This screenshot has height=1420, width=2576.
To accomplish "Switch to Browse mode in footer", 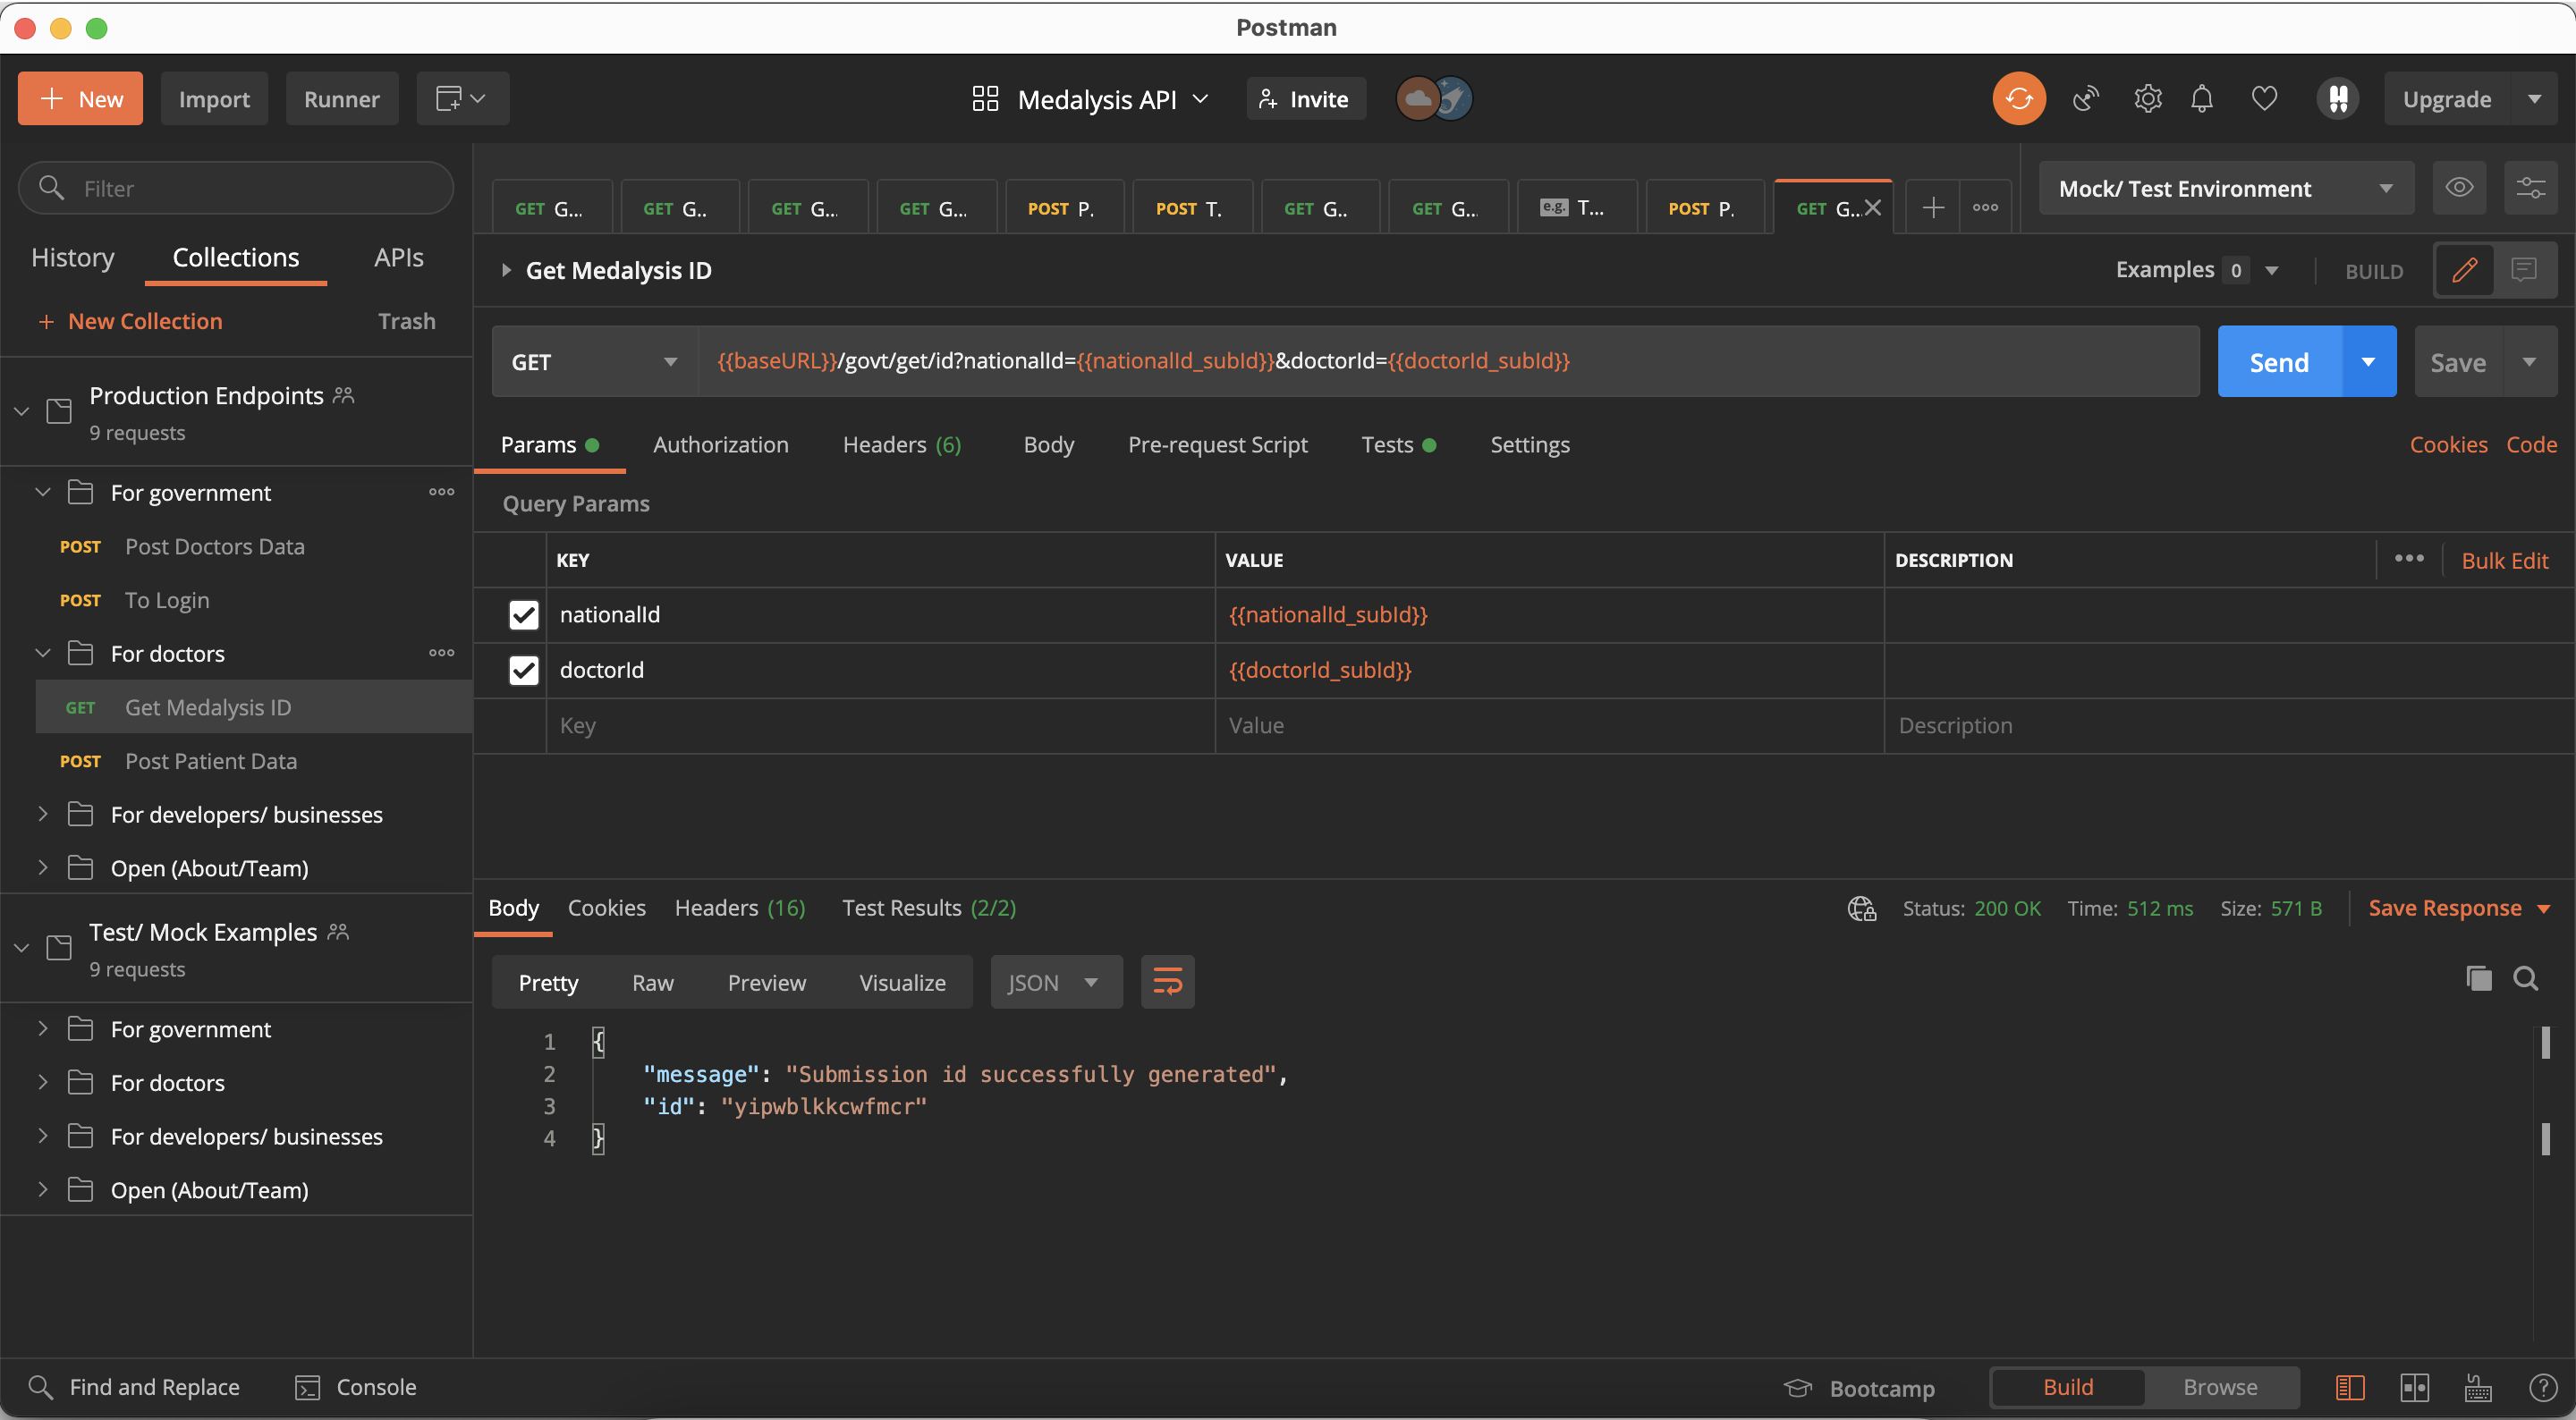I will tap(2220, 1387).
